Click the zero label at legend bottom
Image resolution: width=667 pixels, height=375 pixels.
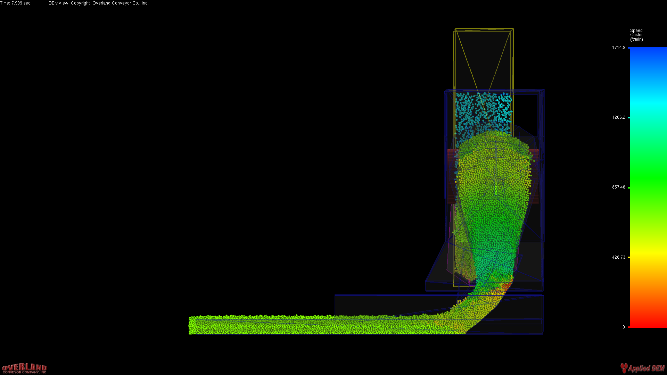tap(624, 327)
